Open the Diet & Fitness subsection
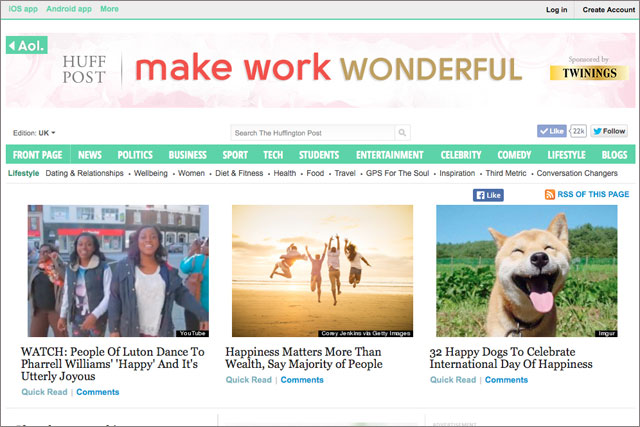This screenshot has height=427, width=640. 239,173
